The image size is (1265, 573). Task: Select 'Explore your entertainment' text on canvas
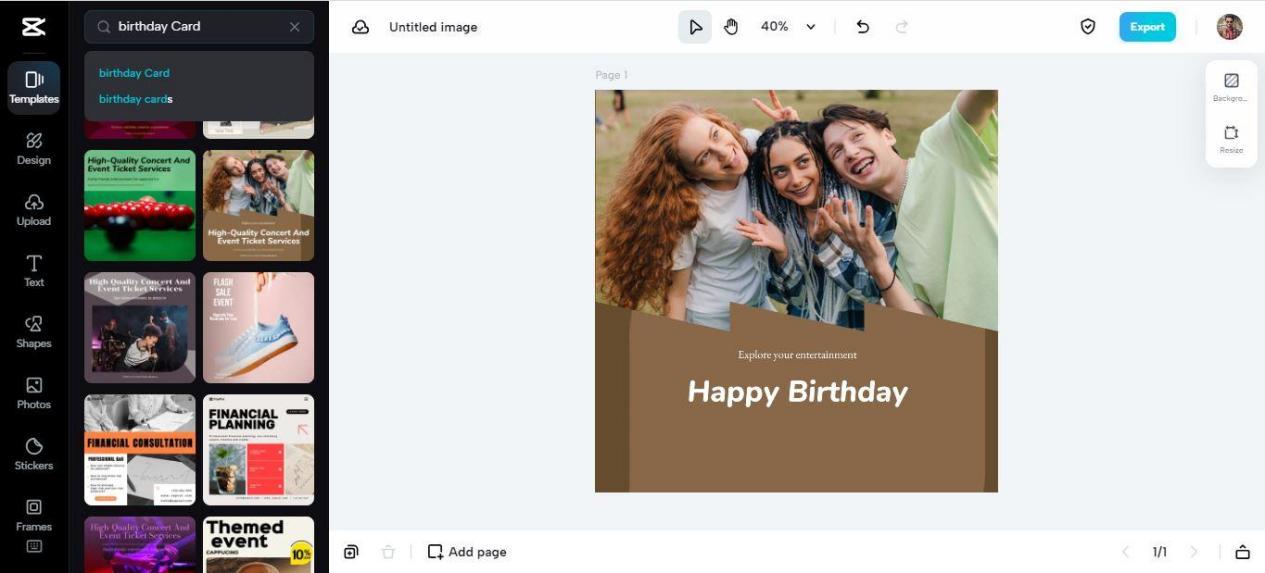click(x=797, y=355)
